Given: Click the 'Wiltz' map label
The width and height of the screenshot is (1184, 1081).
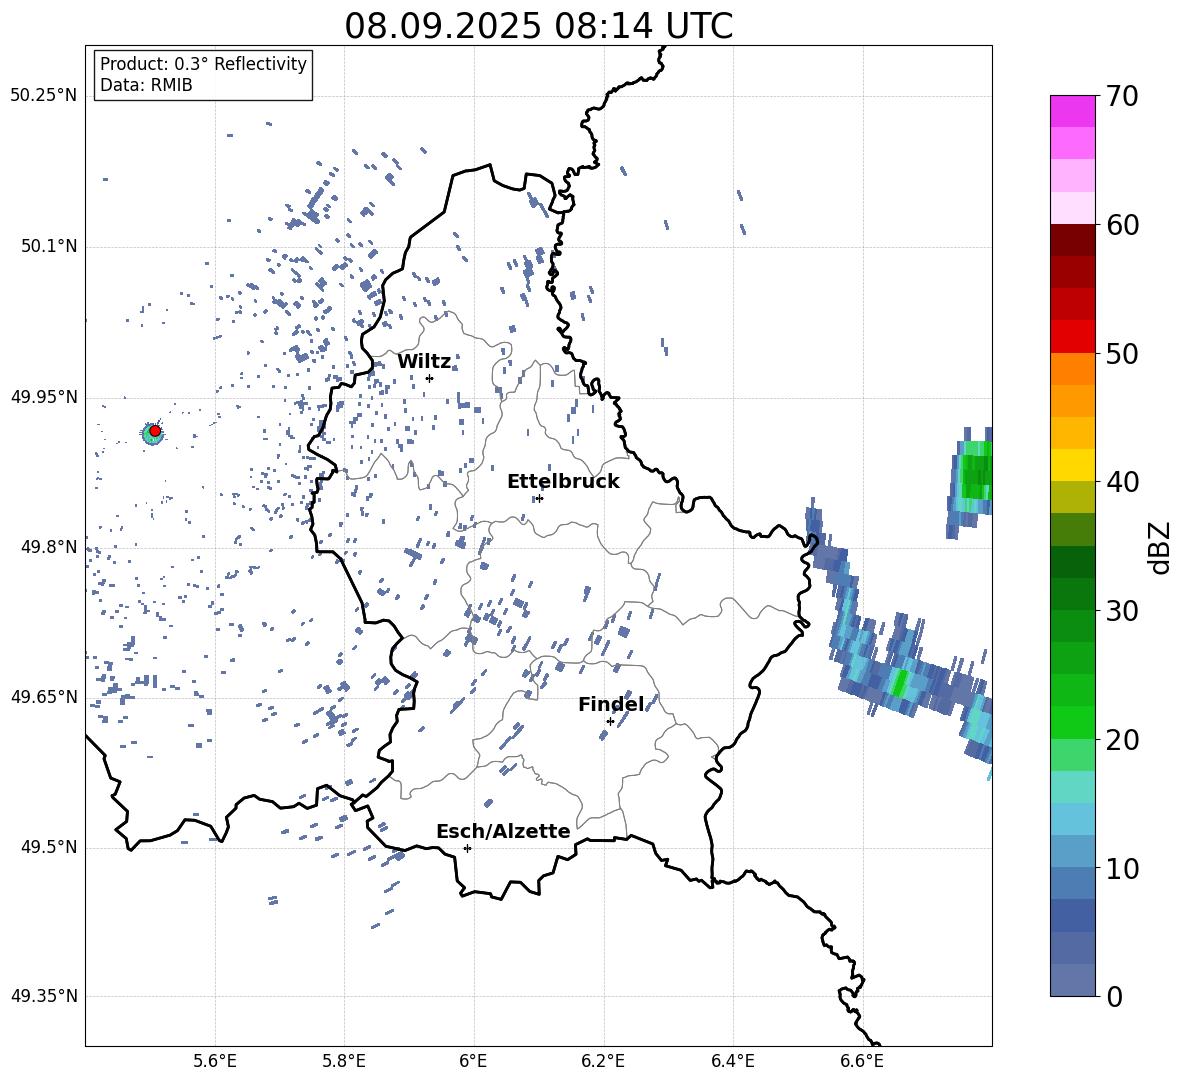Looking at the screenshot, I should coord(424,362).
